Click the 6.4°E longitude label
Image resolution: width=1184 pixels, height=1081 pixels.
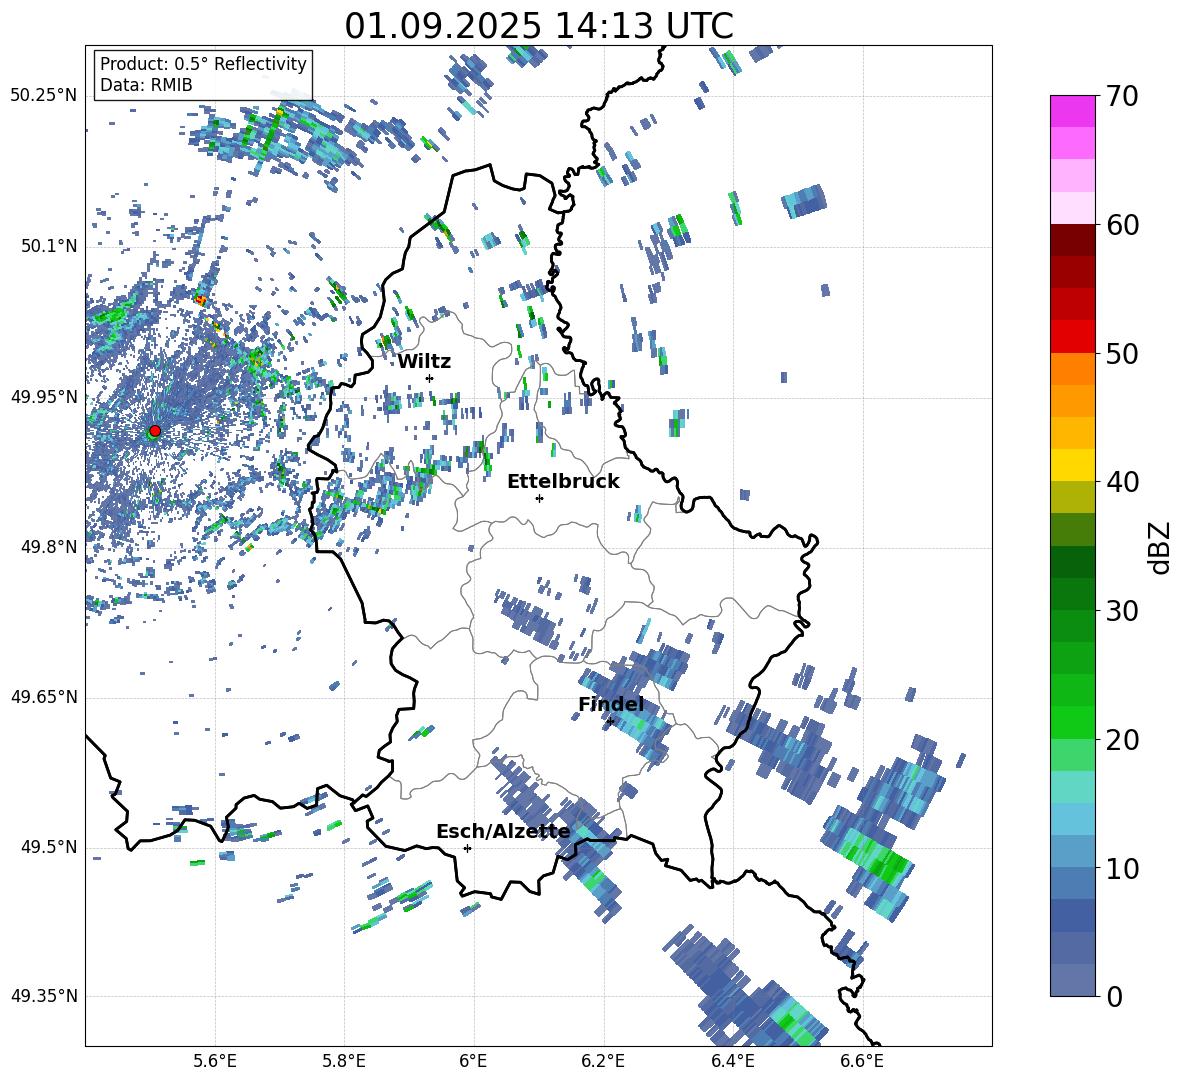[732, 1062]
